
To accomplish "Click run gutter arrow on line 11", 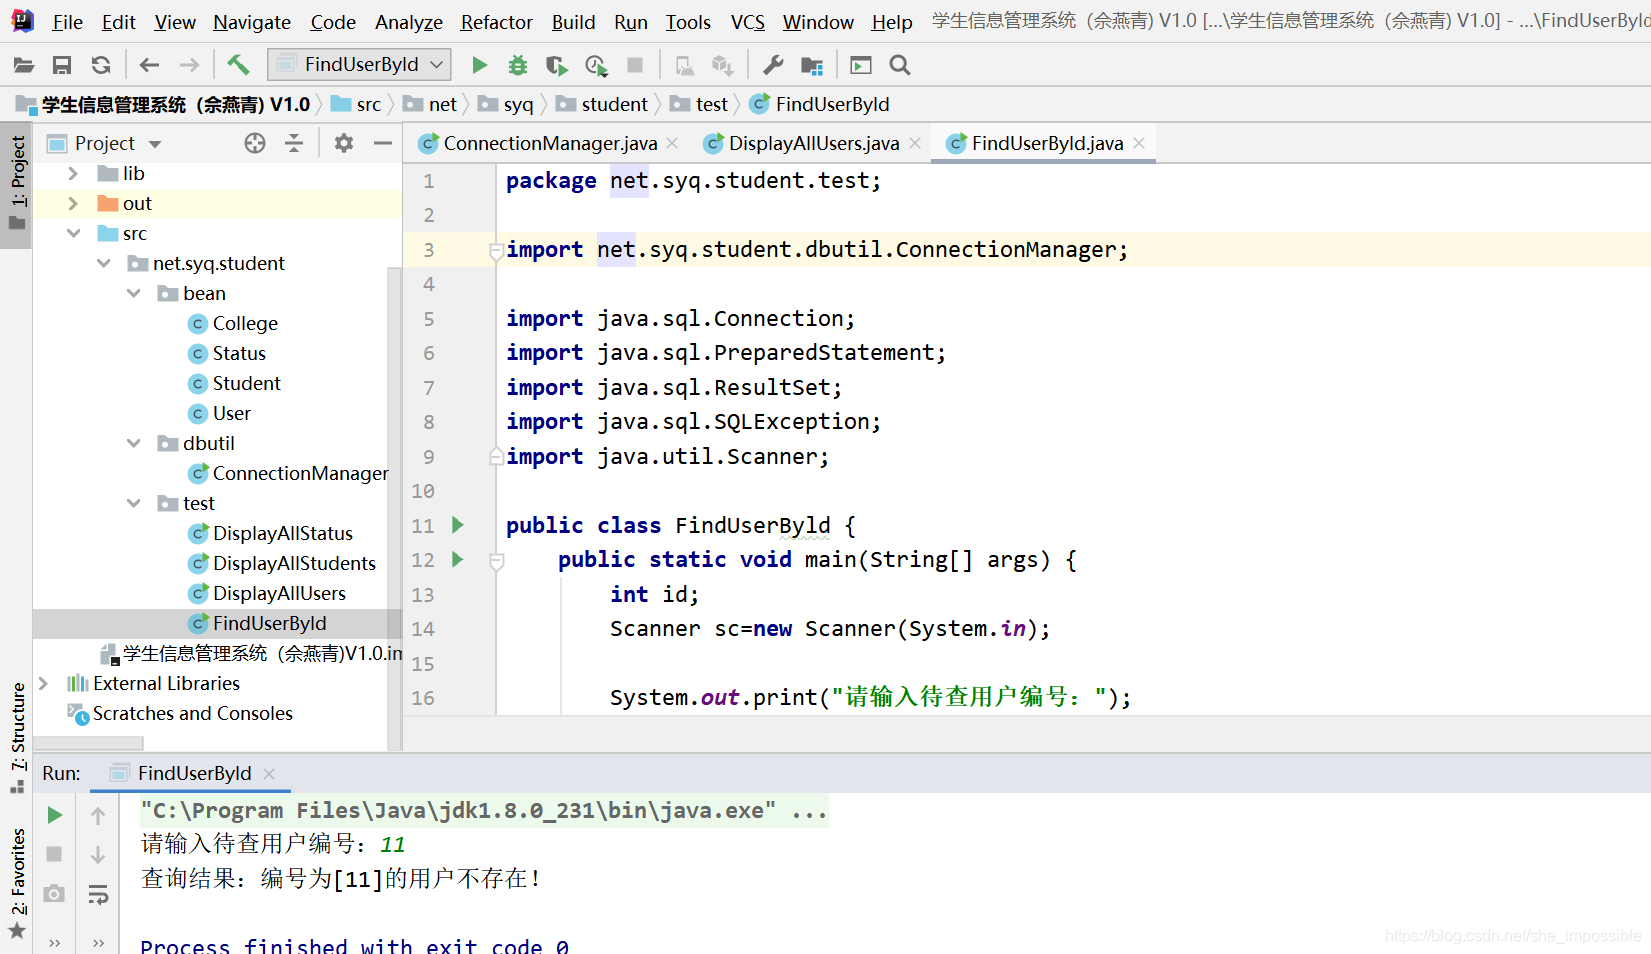I will (x=458, y=525).
